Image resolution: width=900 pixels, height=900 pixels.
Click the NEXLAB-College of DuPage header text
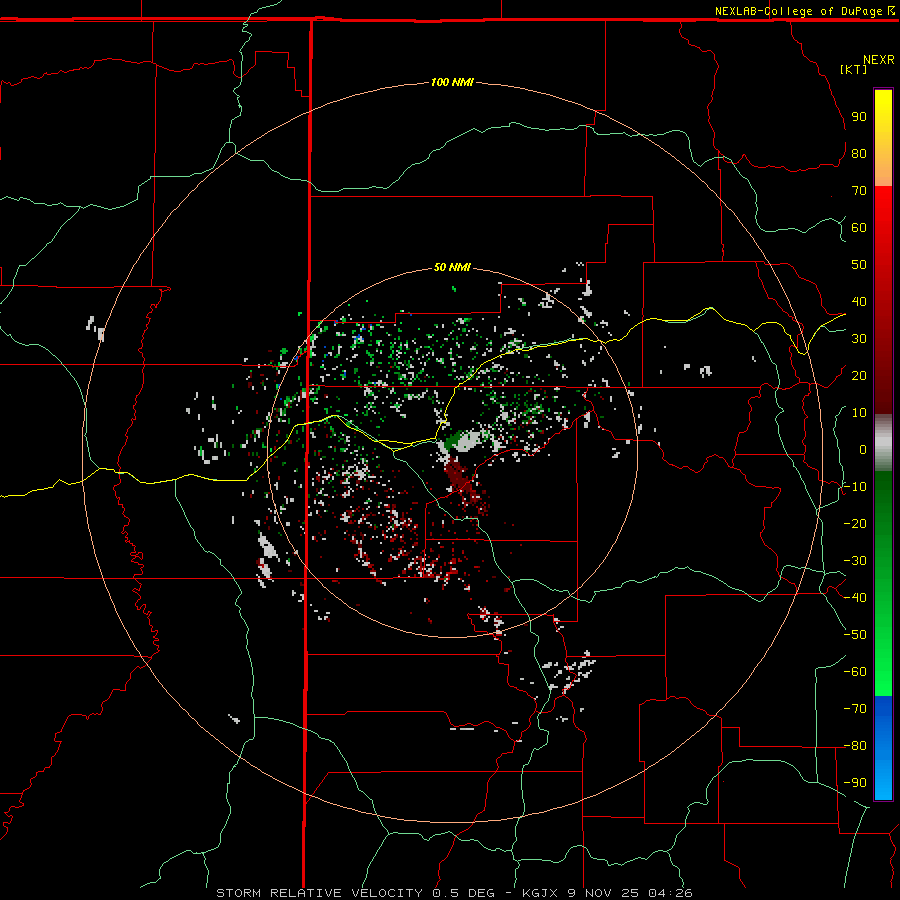[x=798, y=11]
